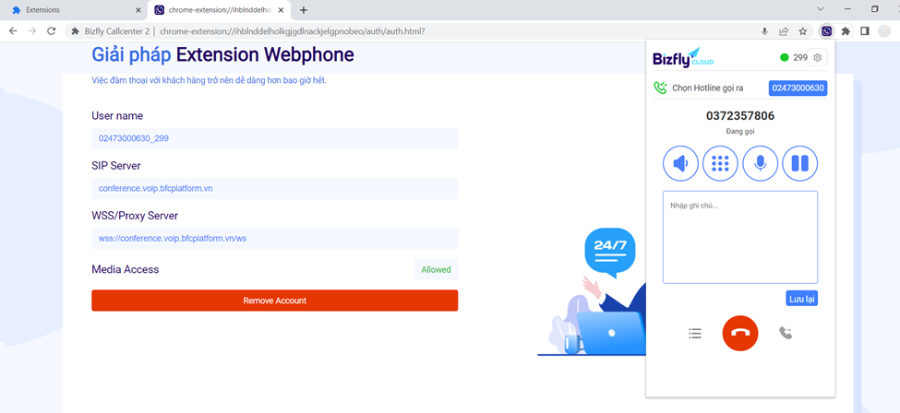Image resolution: width=900 pixels, height=413 pixels.
Task: Click the SIP Server input field
Action: pyautogui.click(x=274, y=188)
